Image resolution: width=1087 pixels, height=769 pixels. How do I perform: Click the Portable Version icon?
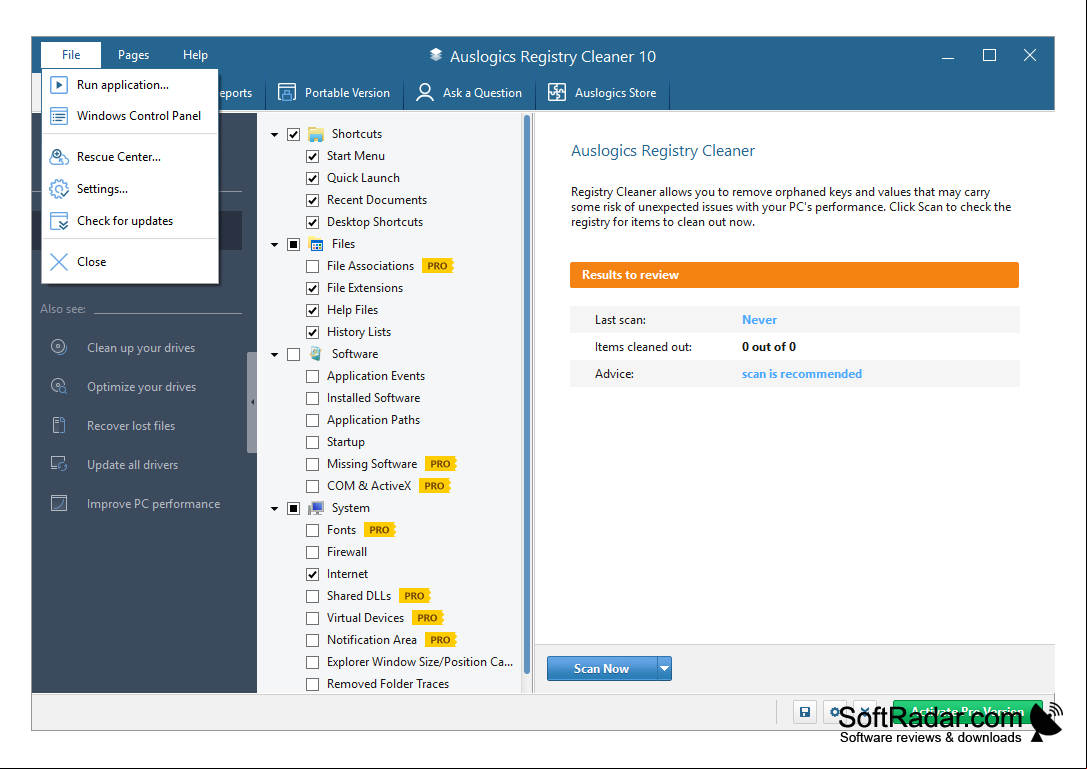(287, 92)
